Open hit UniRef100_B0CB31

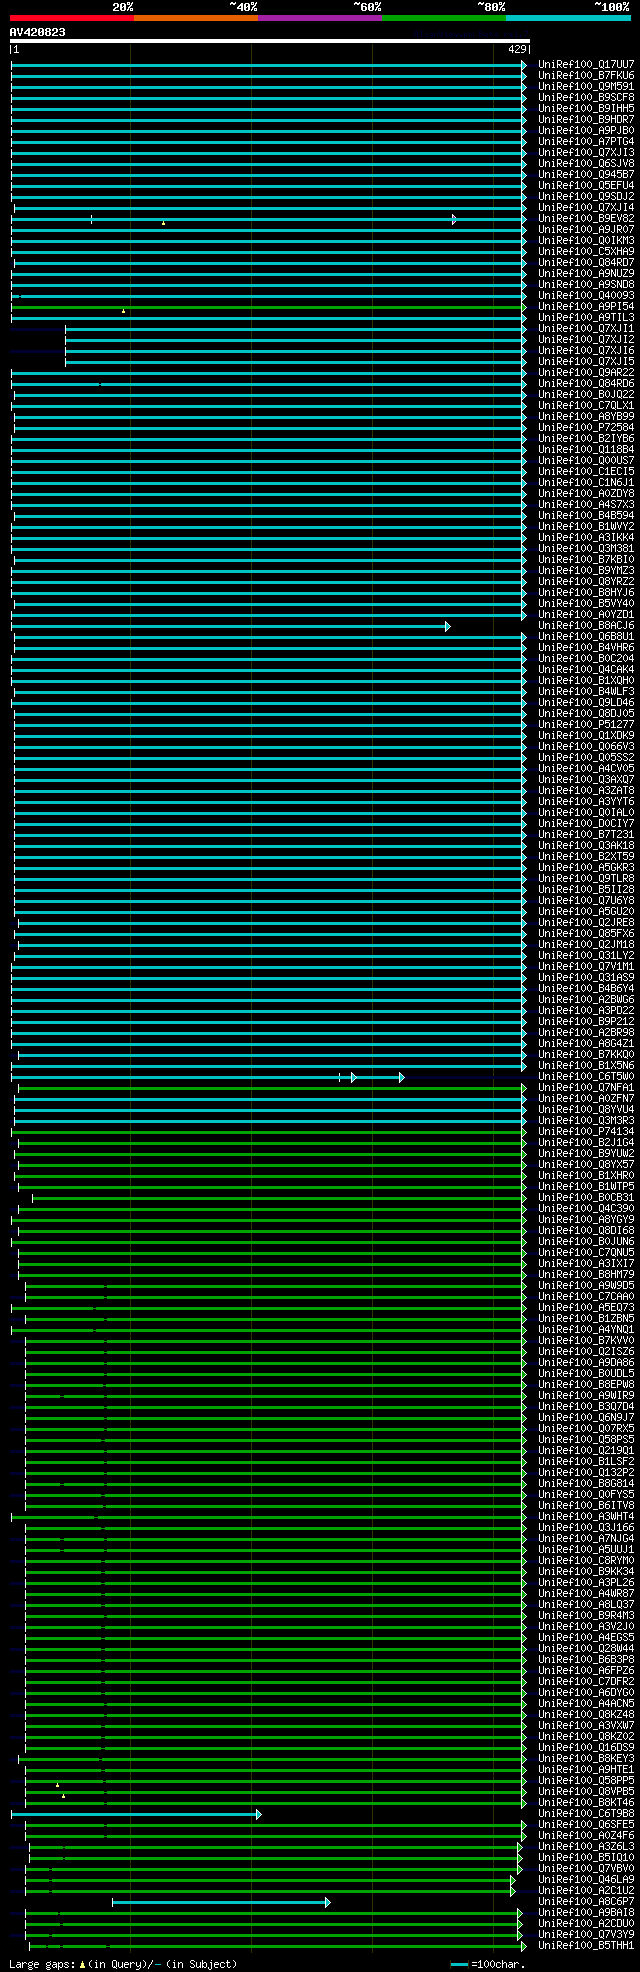586,1198
